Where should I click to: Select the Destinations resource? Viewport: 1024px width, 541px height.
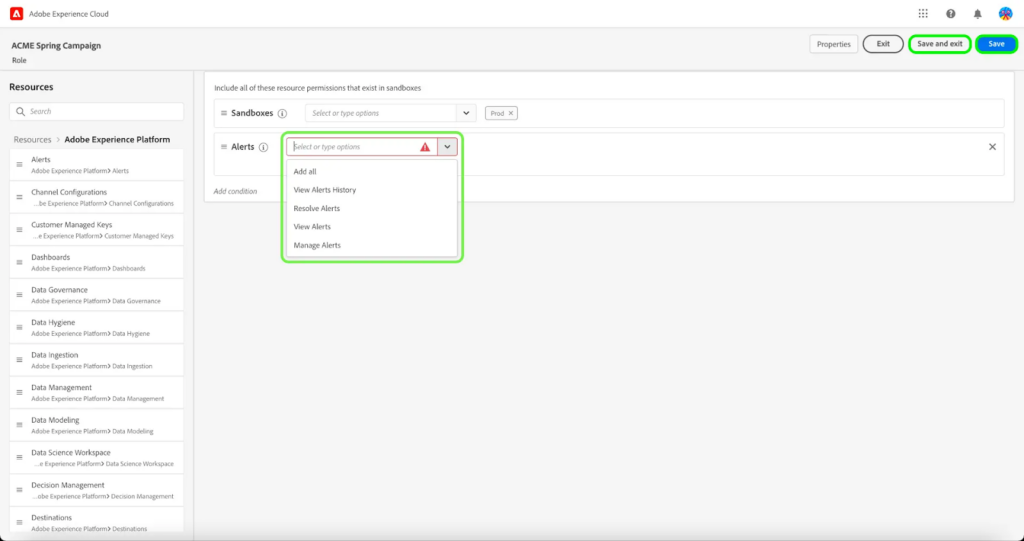click(97, 521)
